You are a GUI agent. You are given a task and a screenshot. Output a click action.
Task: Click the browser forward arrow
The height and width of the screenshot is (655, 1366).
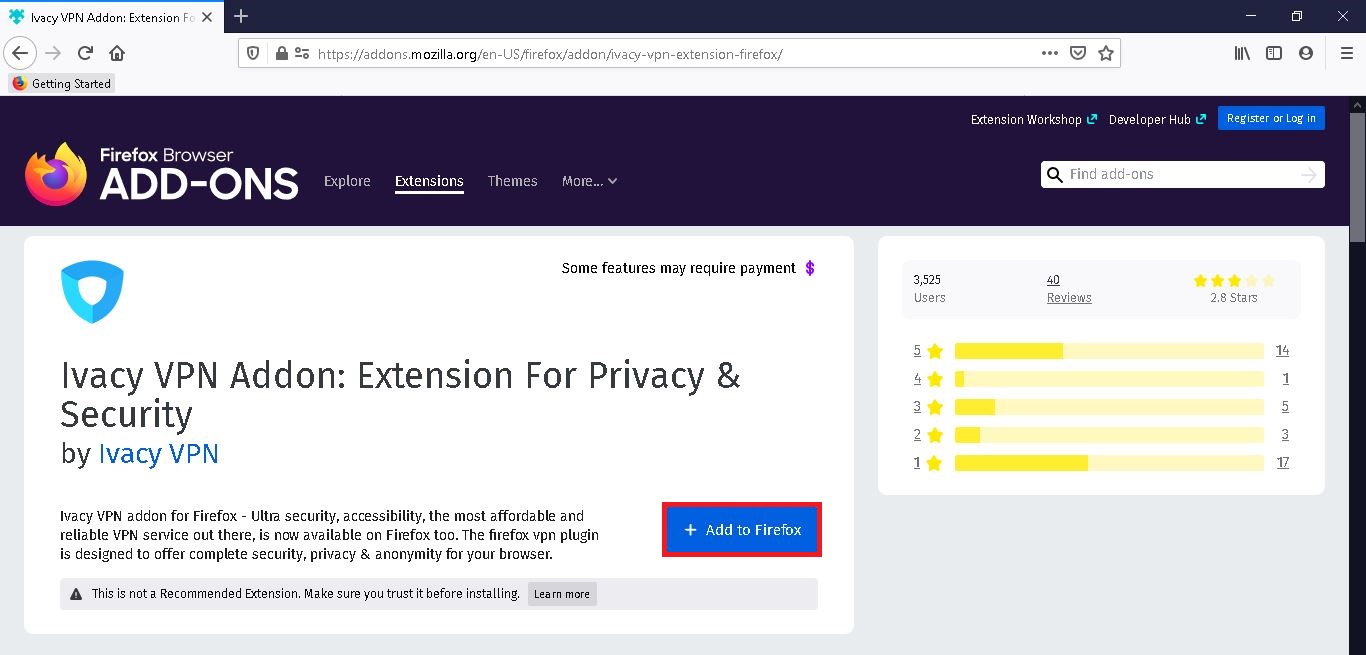[53, 53]
